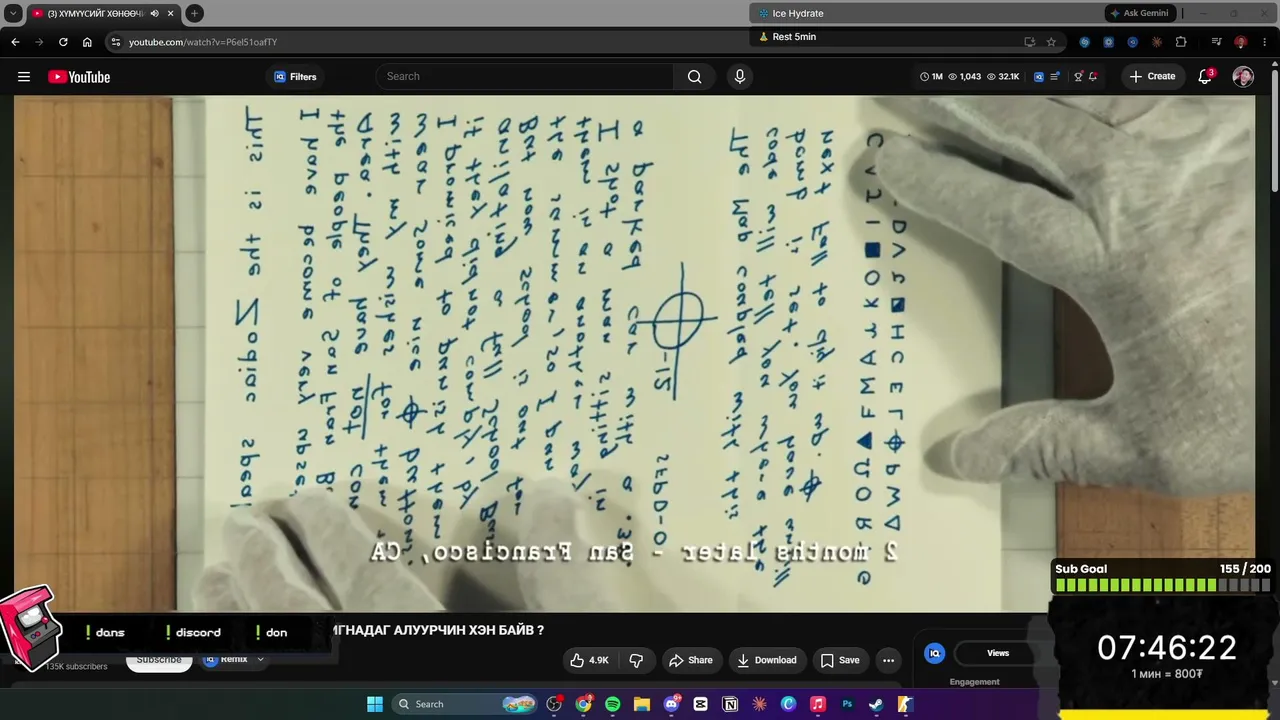Open more actions three-dot menu
This screenshot has height=720, width=1280.
(888, 660)
